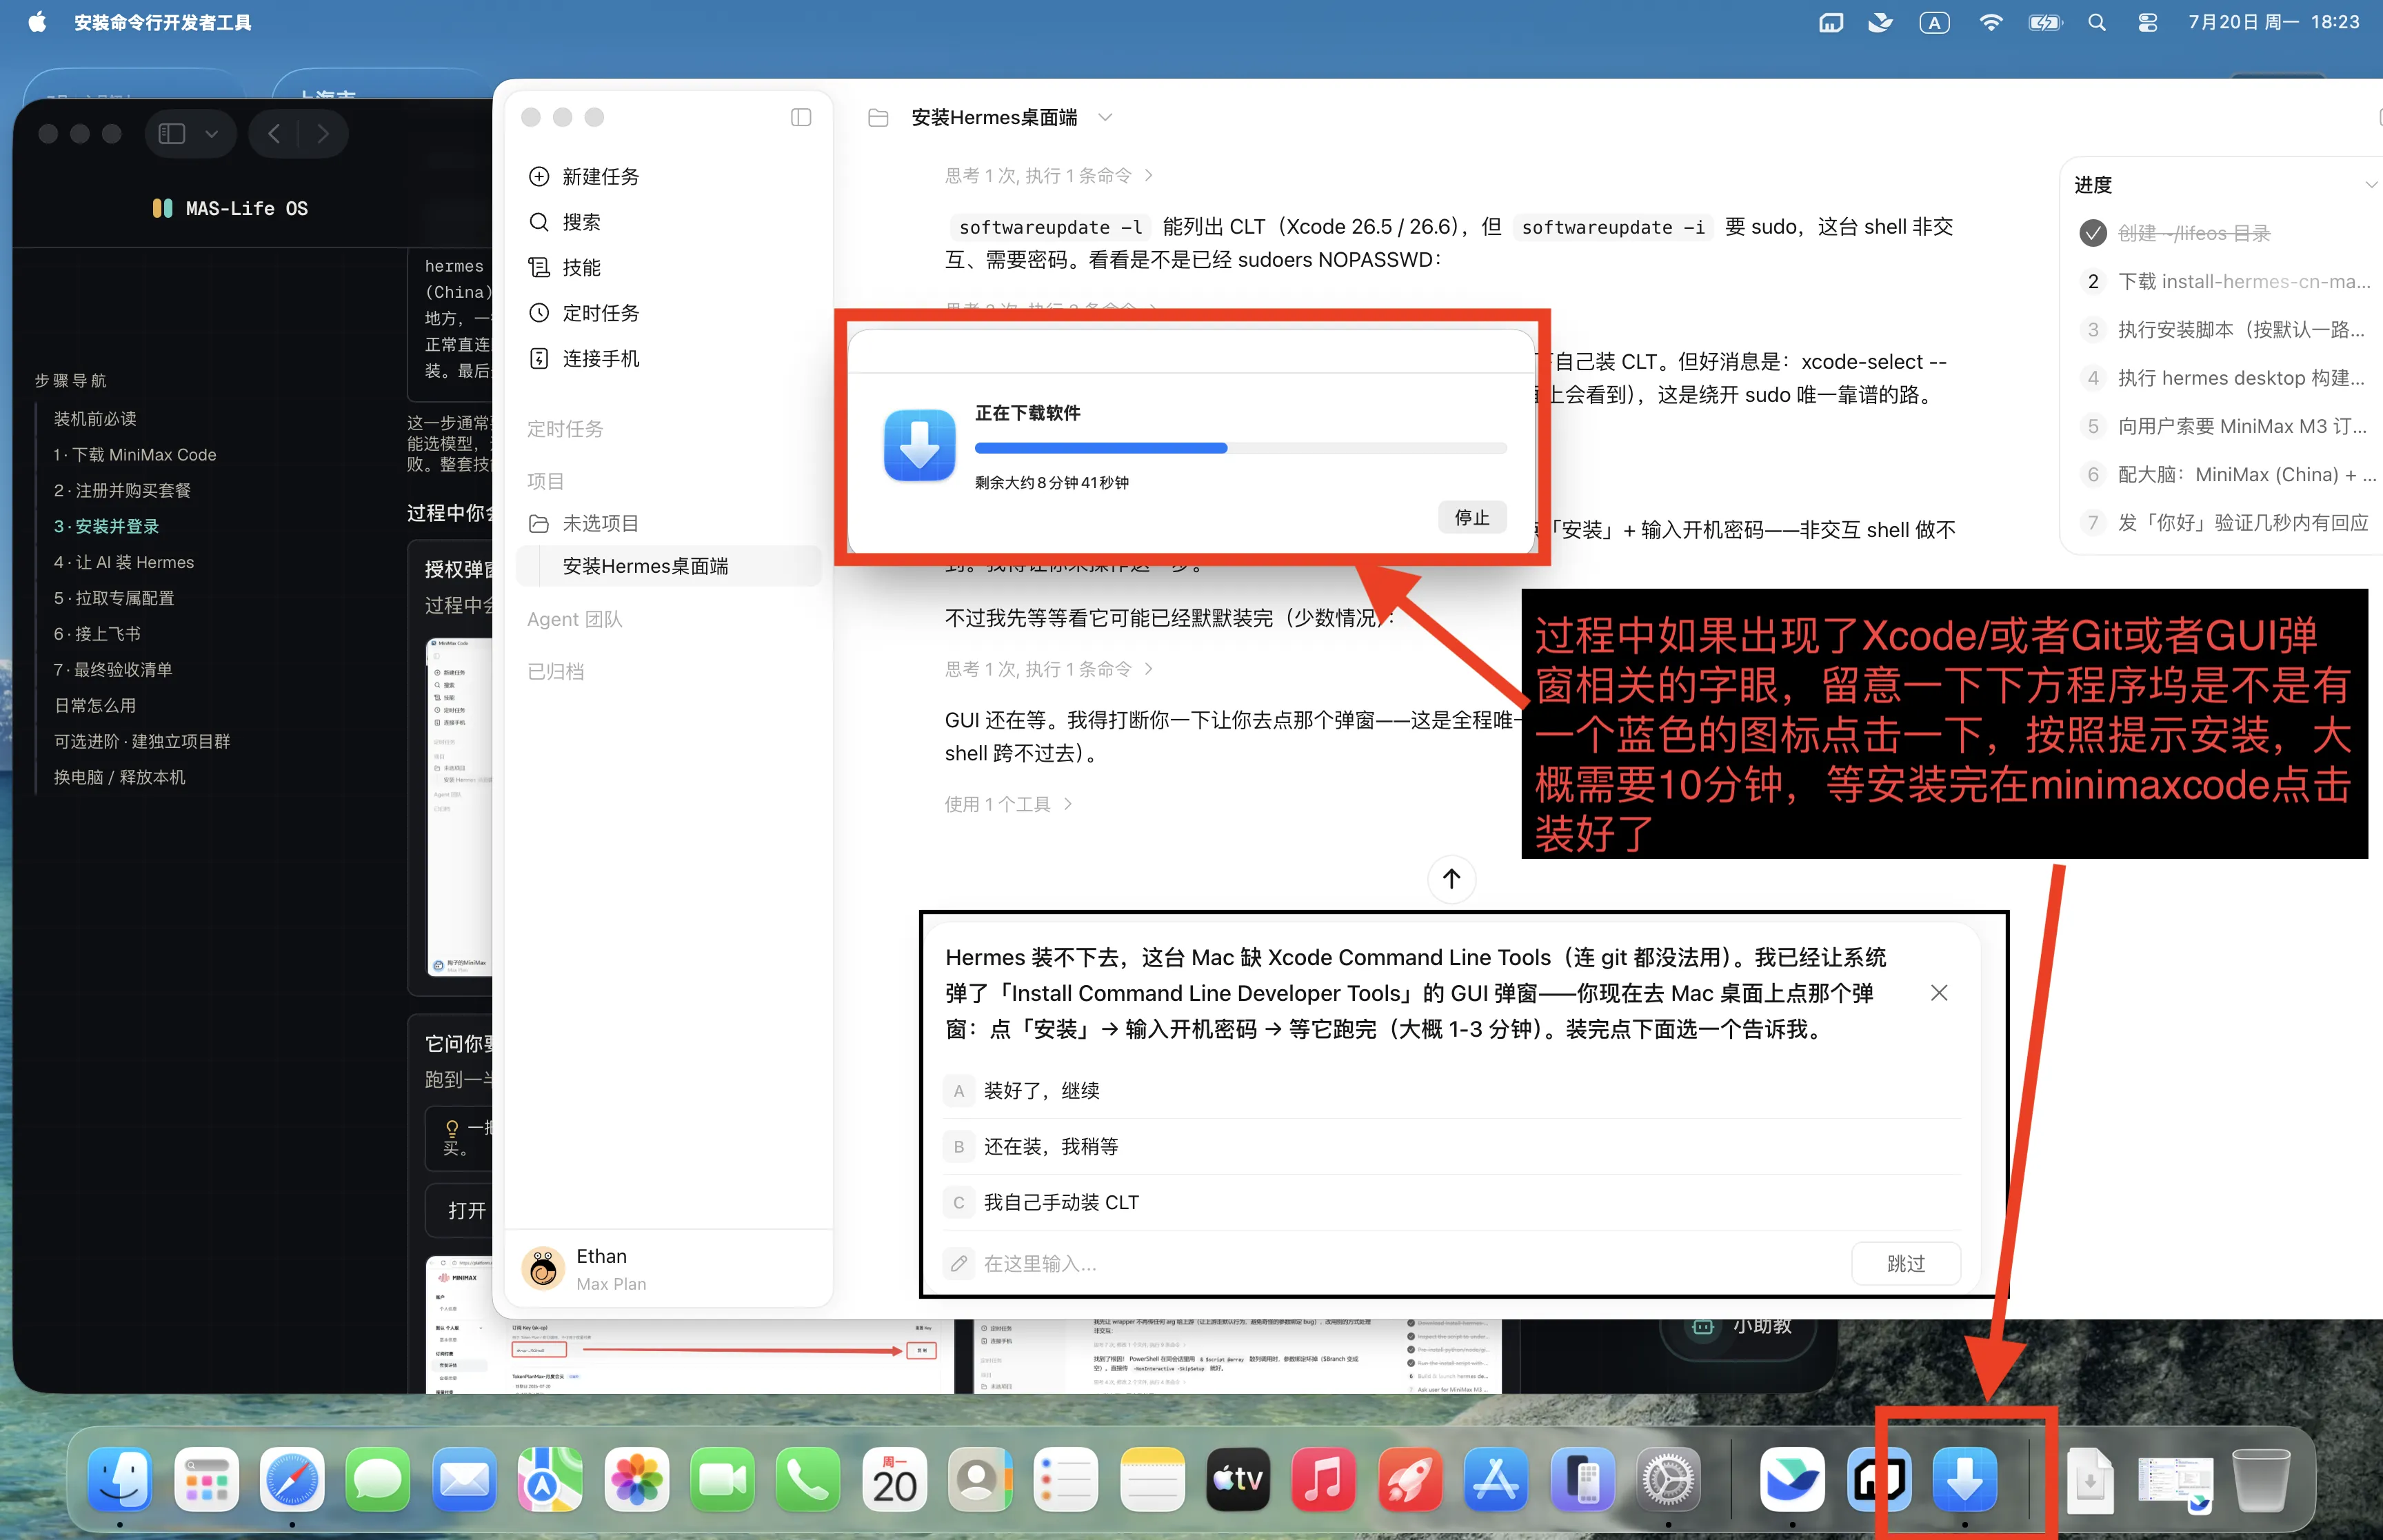Choose option B 还在装，我稍等

pyautogui.click(x=1451, y=1146)
